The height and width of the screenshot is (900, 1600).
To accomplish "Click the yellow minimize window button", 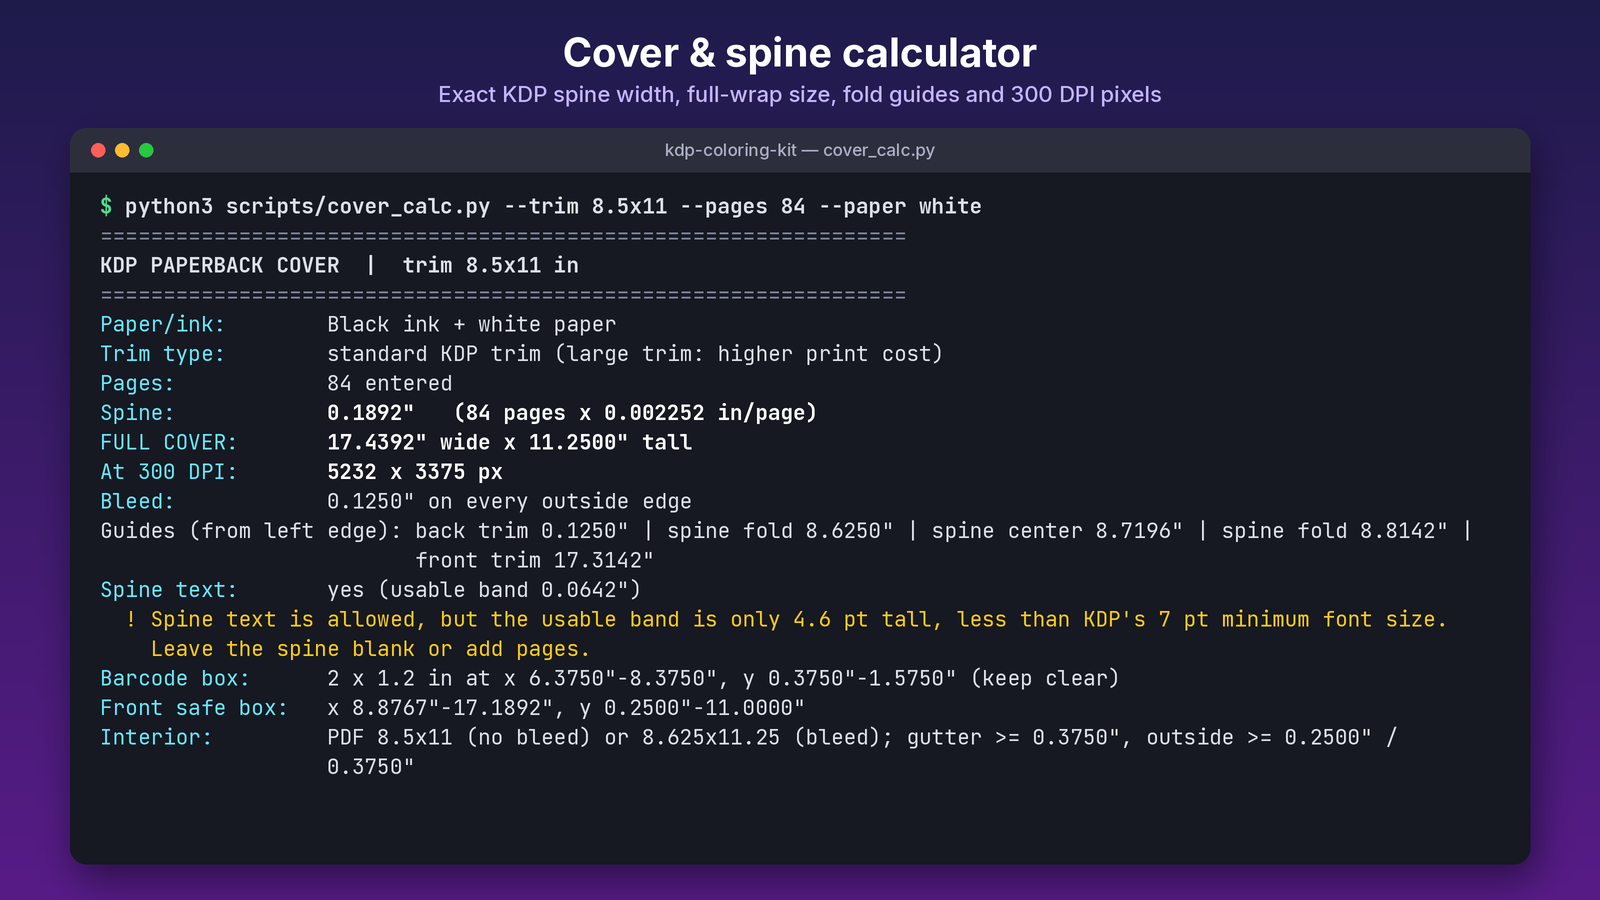I will point(122,150).
